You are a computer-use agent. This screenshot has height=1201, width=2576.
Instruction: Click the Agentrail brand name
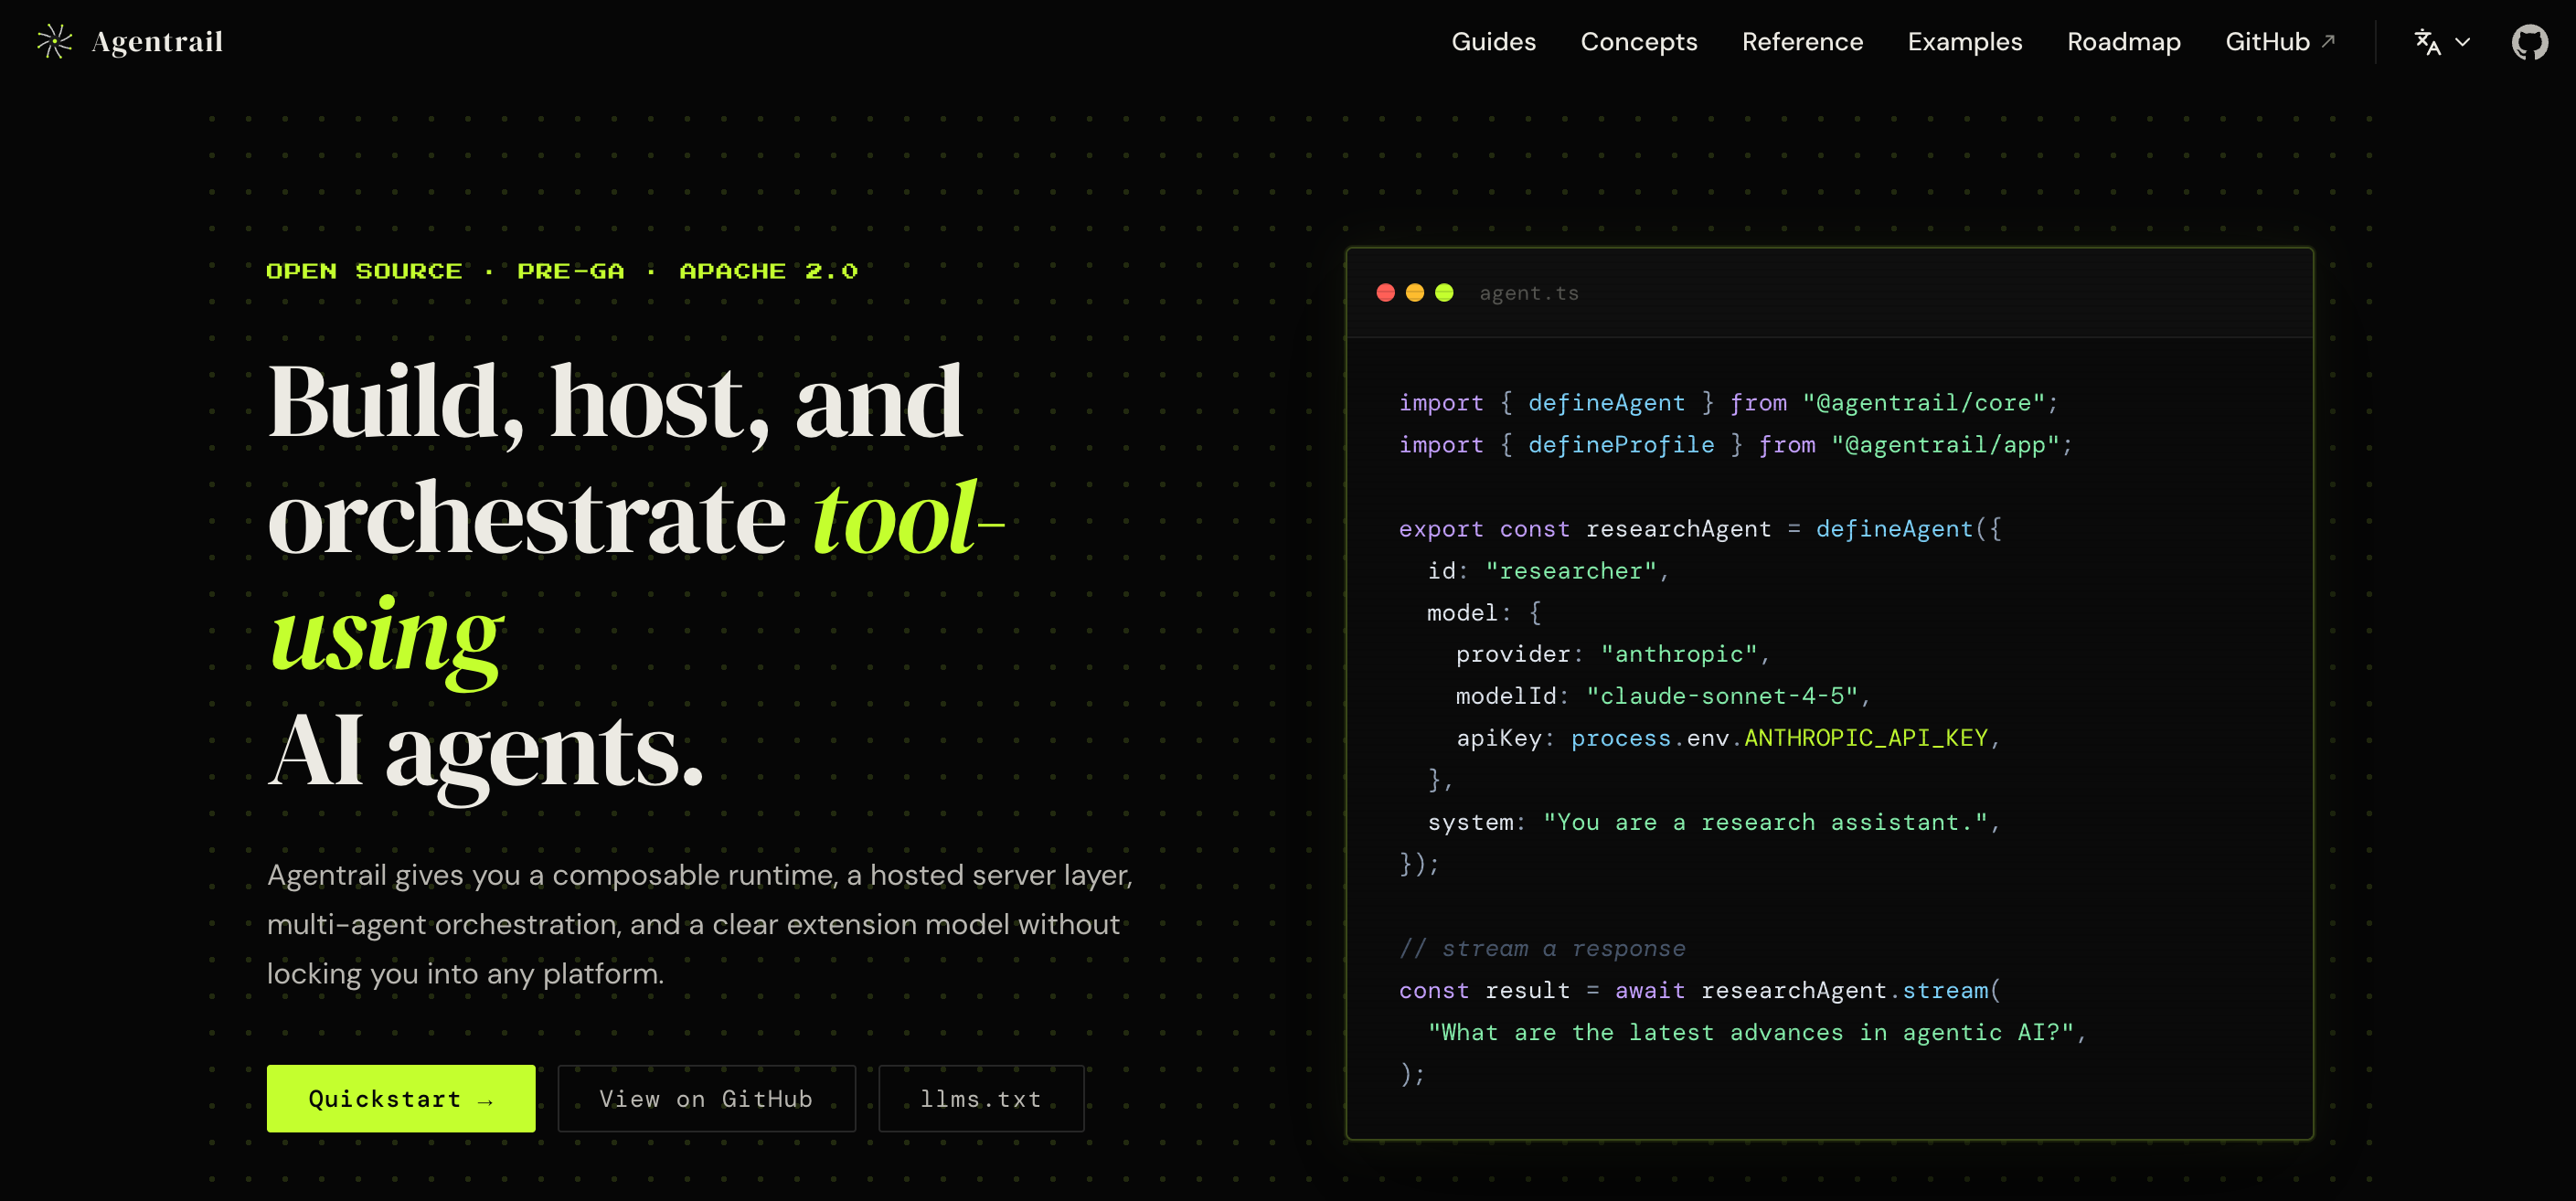pos(157,42)
